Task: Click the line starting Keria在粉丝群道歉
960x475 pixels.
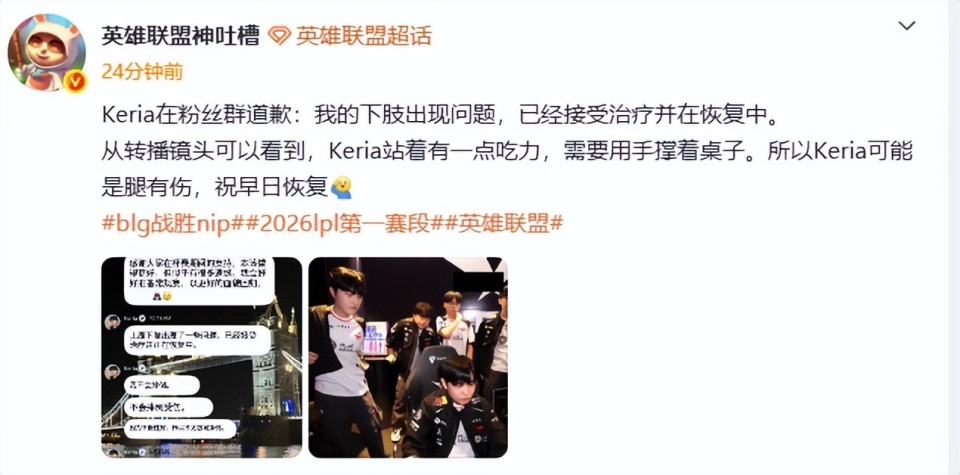Action: (442, 116)
